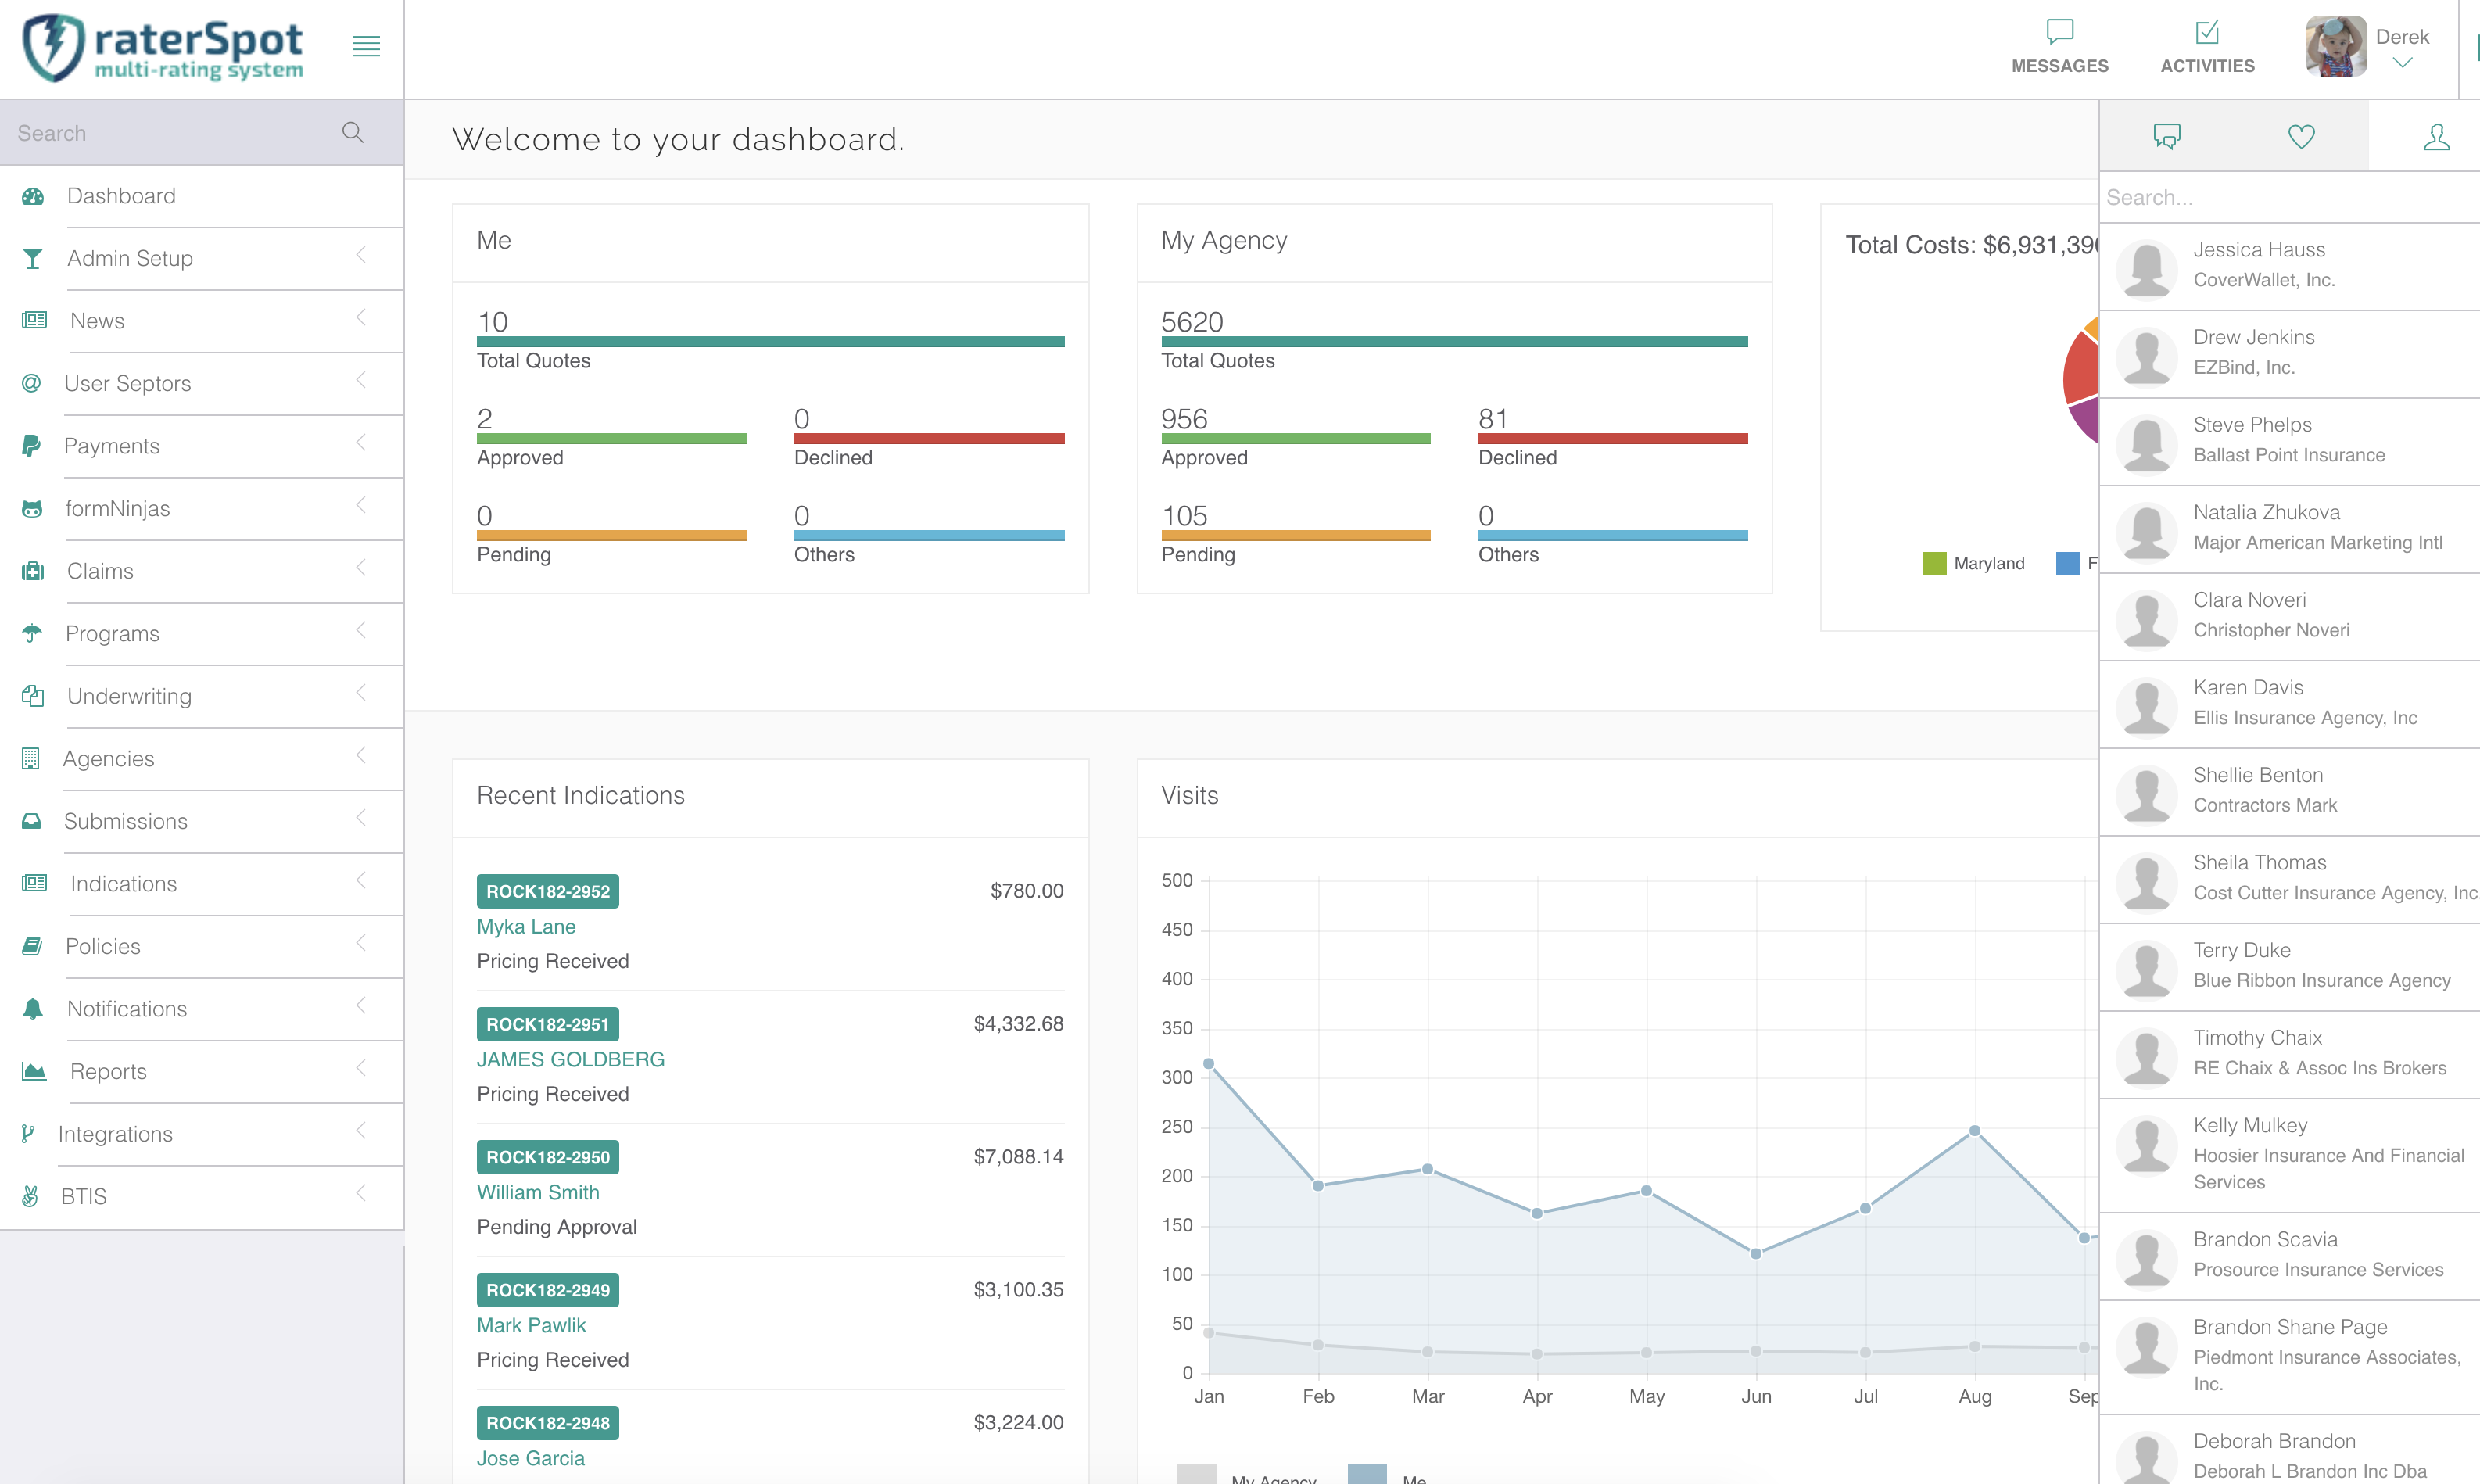Open the Activities checkmark icon
Screen dimensions: 2480x1484
[x=2207, y=32]
